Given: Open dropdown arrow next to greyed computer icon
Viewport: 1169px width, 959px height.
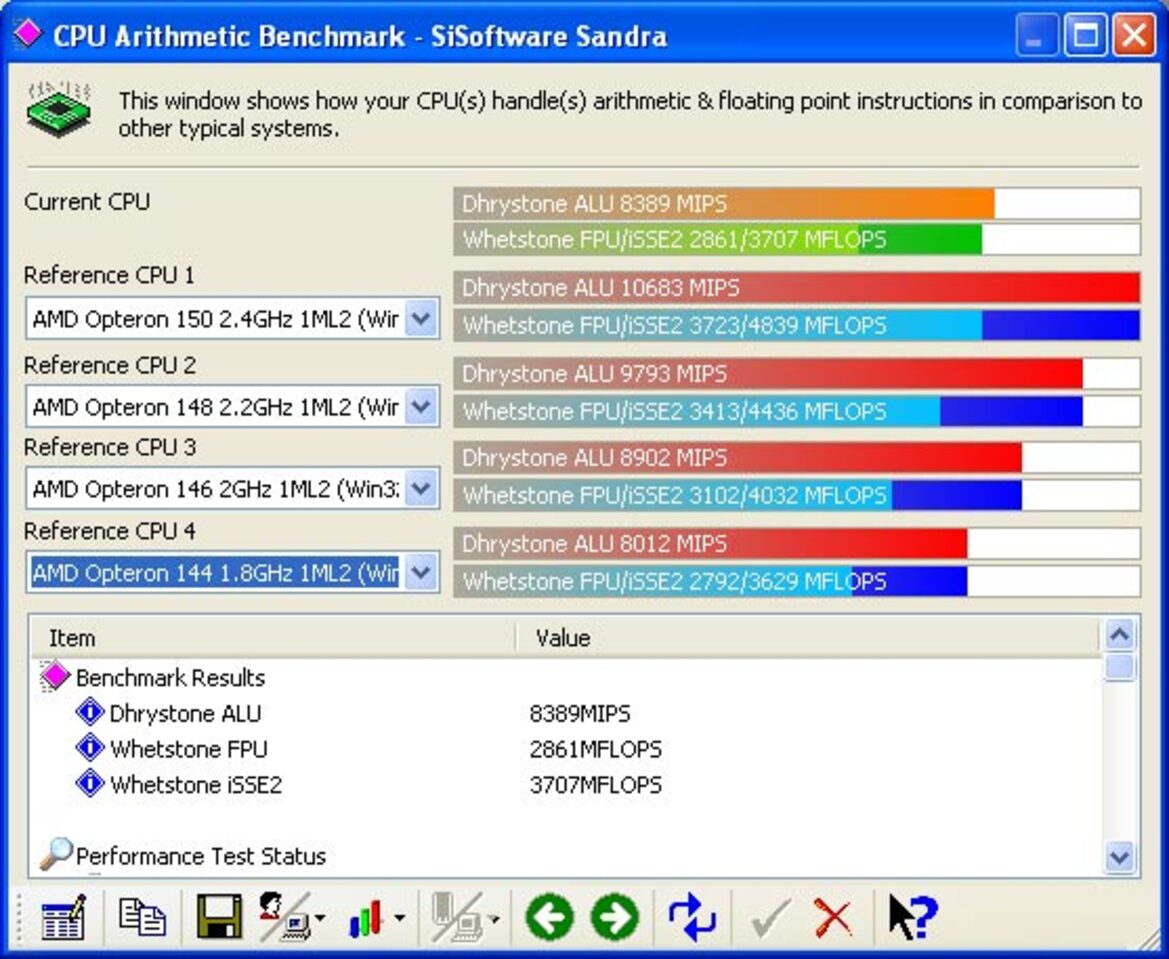Looking at the screenshot, I should 494,918.
